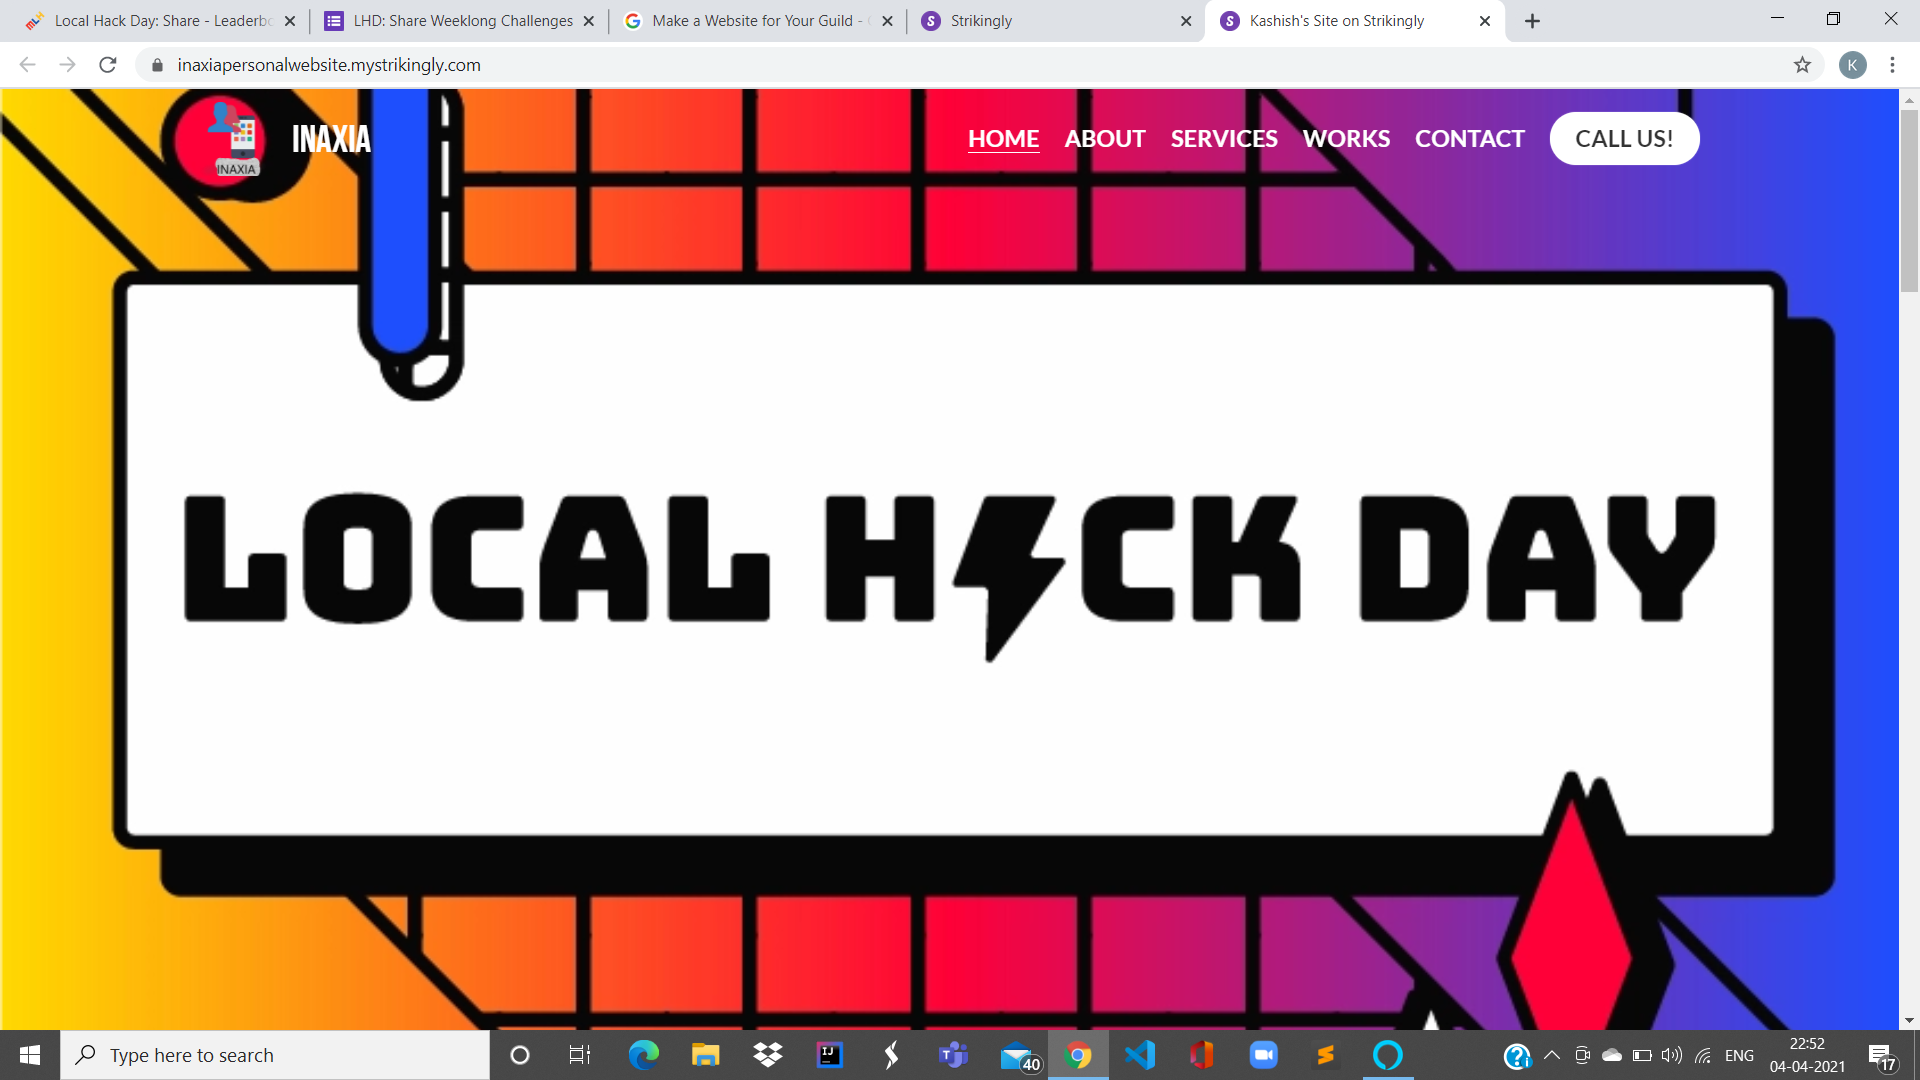Open Chrome customize menu (three dots)
1920x1080 pixels.
tap(1892, 65)
